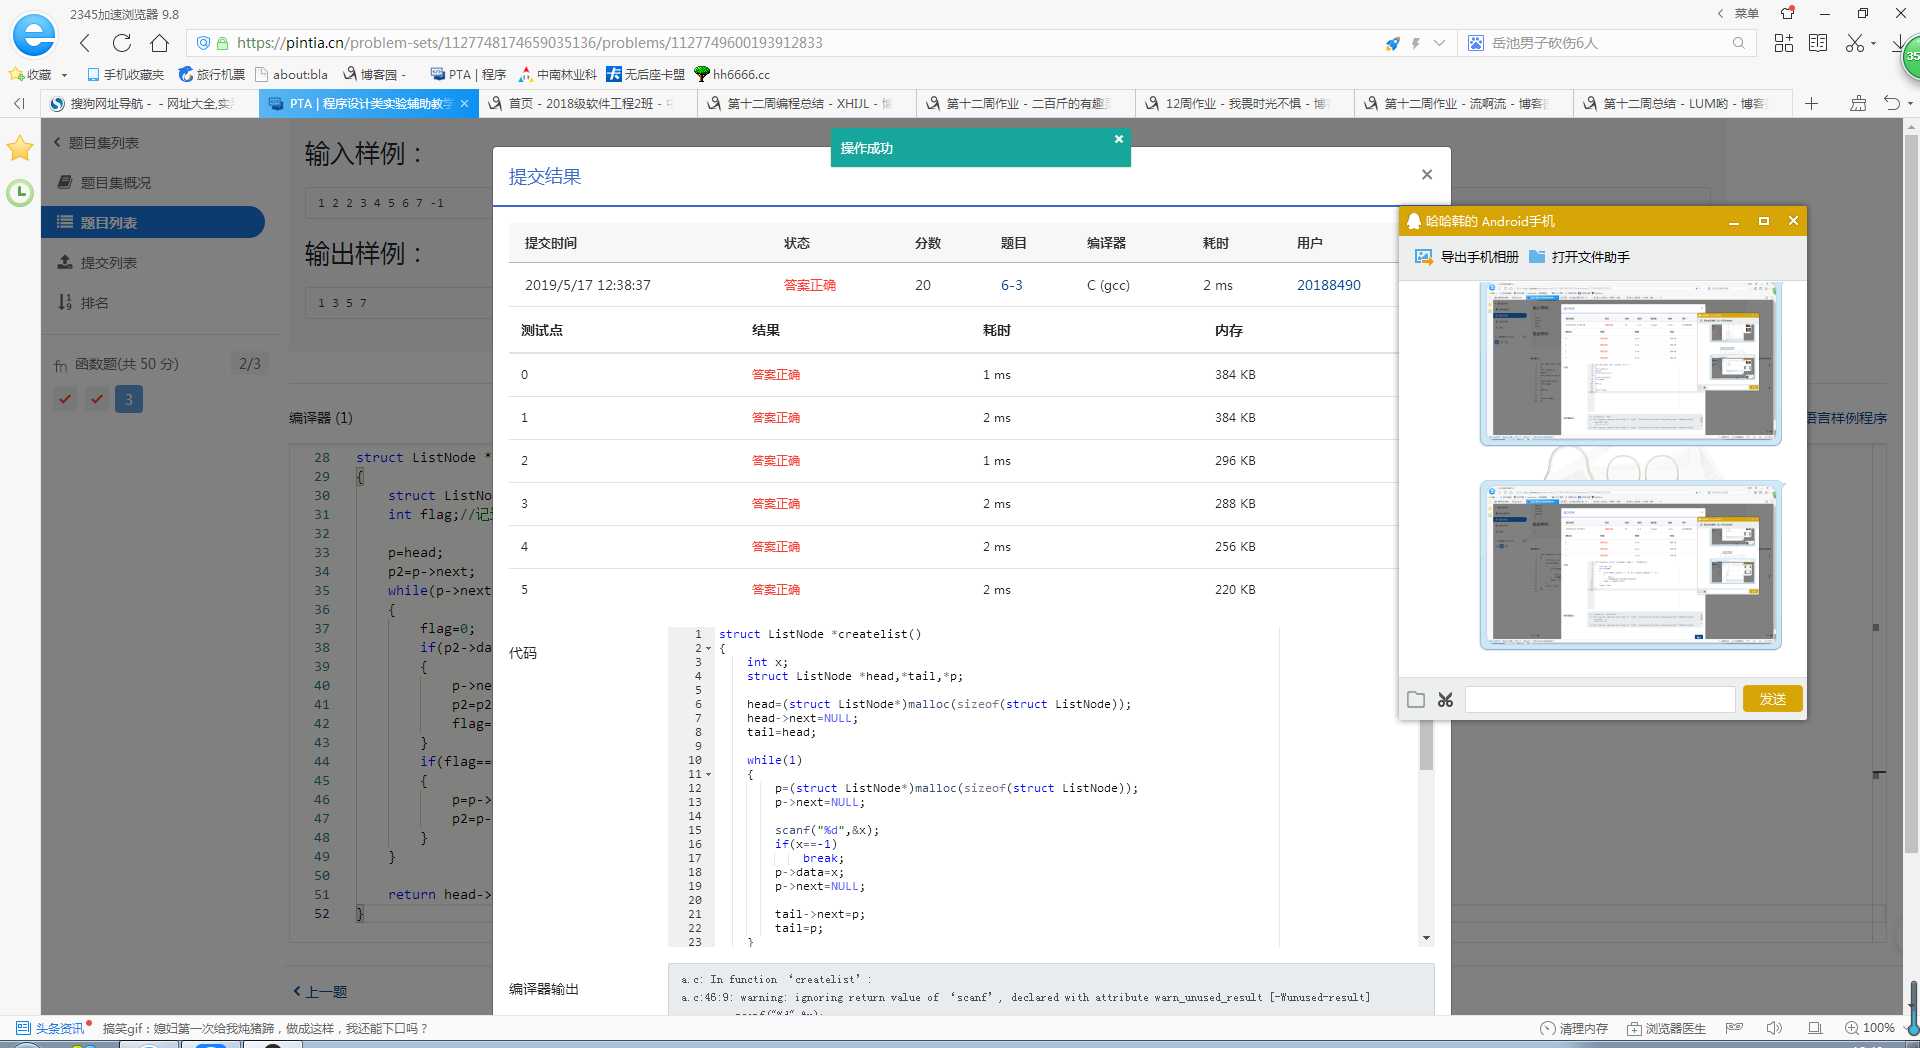Screen dimensions: 1920x1048
Task: Click the eye-protection mask icon in status bar
Action: [1735, 1028]
